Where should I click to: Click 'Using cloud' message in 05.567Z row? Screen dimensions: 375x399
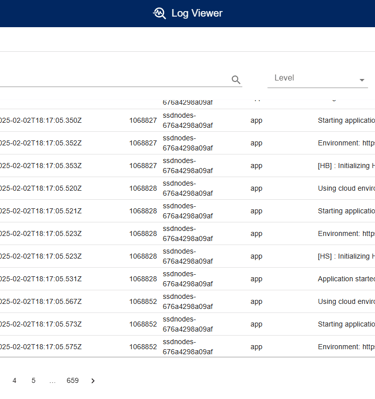pos(346,302)
